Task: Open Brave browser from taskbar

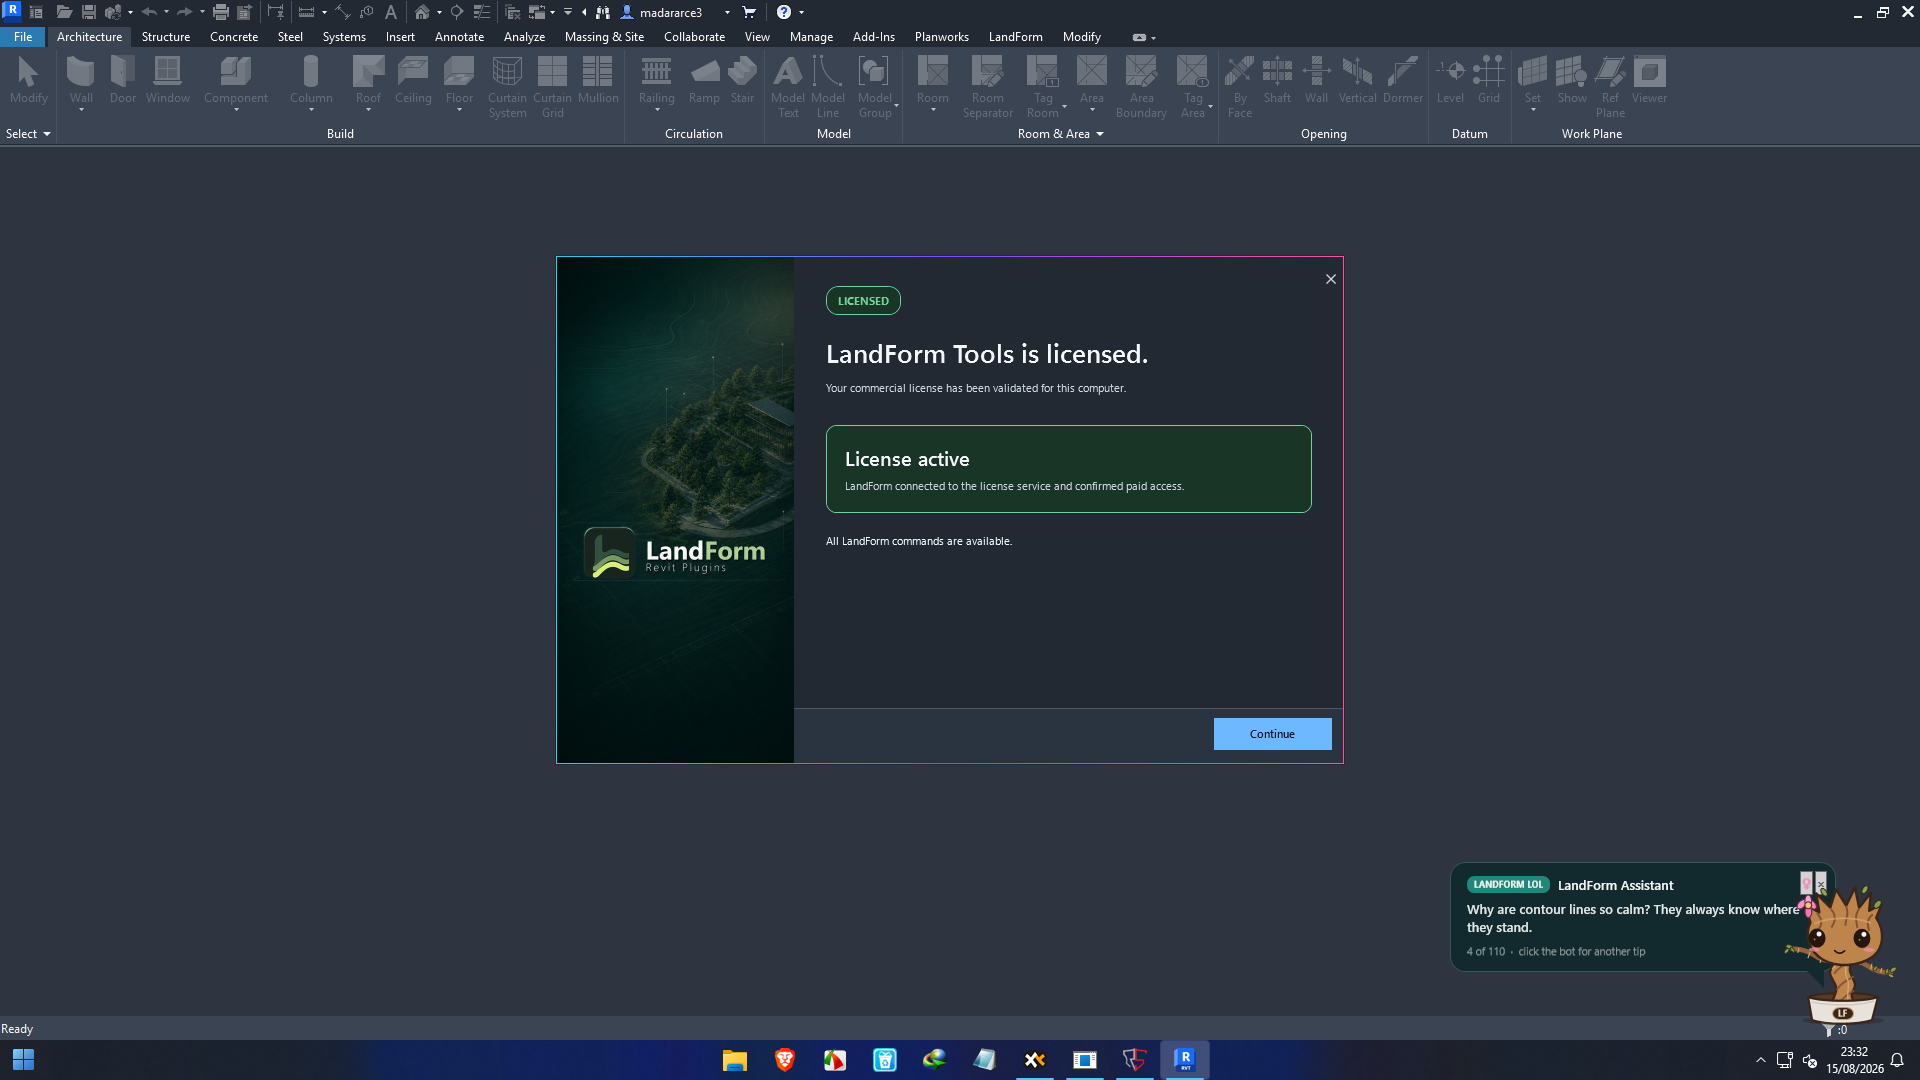Action: (785, 1060)
